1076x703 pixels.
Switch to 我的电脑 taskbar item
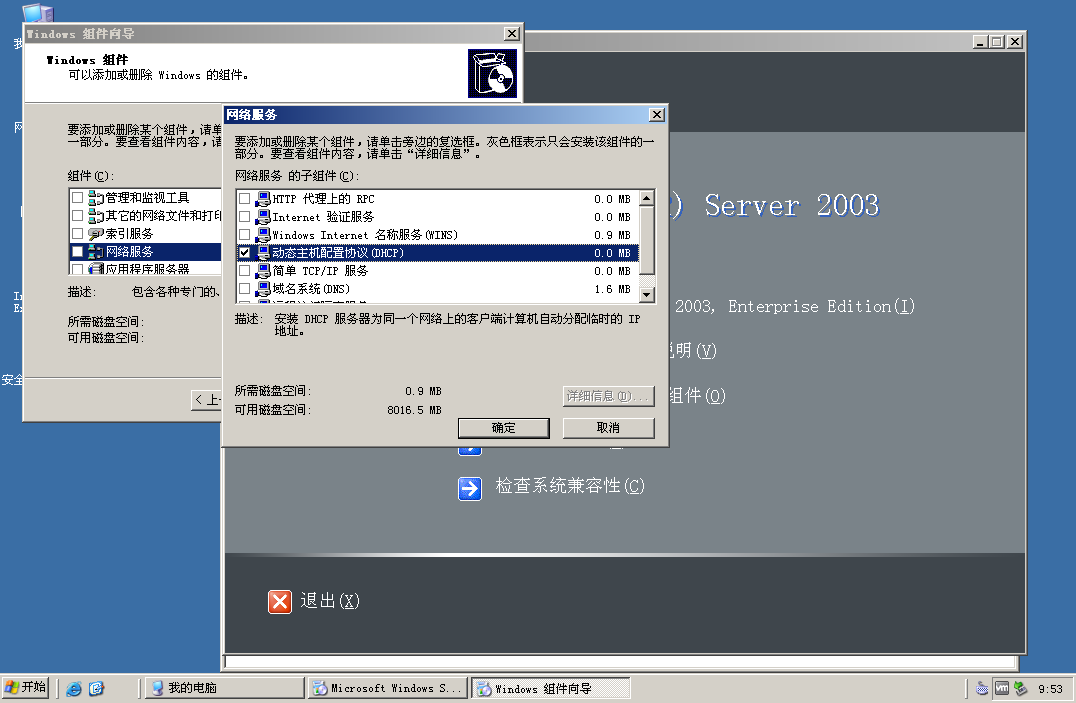[x=224, y=688]
